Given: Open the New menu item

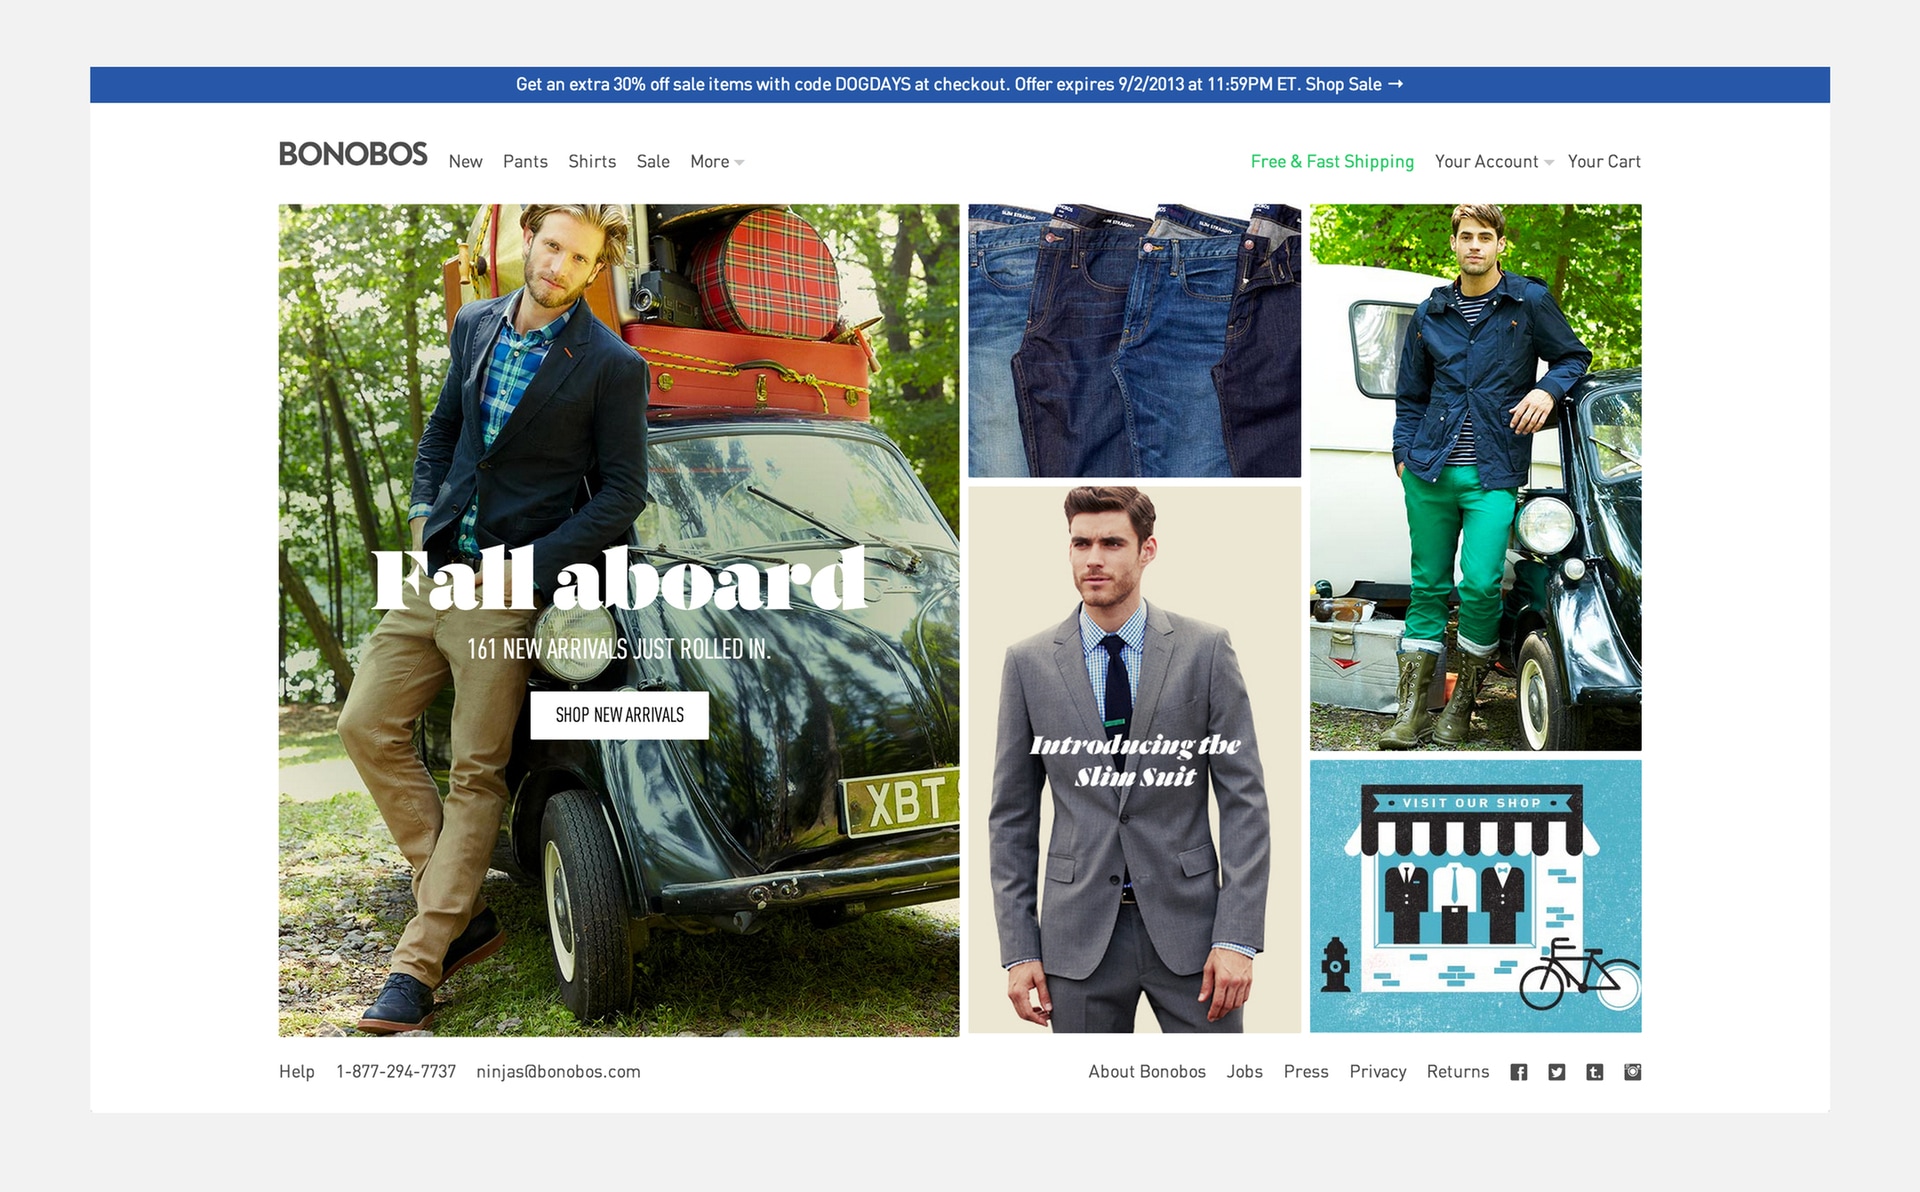Looking at the screenshot, I should click(465, 162).
